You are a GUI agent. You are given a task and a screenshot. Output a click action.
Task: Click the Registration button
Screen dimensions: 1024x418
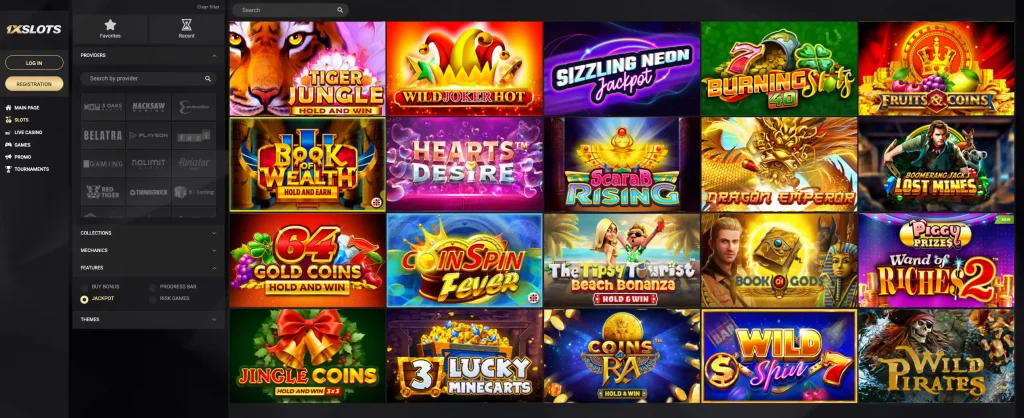click(x=34, y=84)
